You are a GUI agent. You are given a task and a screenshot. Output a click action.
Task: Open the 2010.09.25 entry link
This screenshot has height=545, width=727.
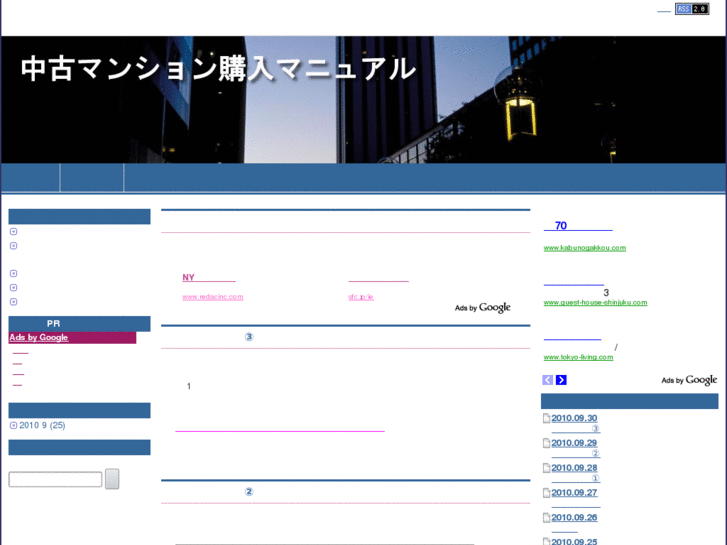click(x=574, y=541)
